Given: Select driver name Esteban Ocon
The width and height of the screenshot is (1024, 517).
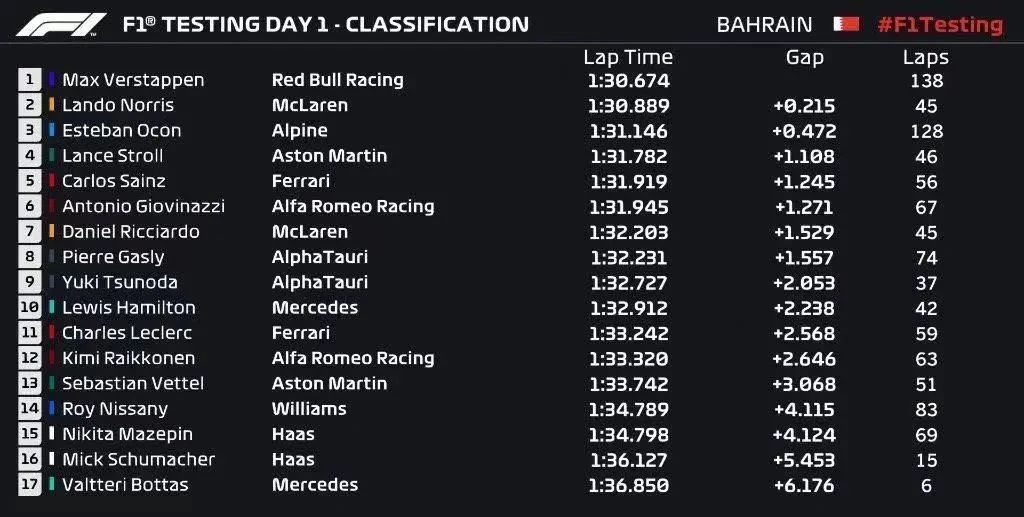Looking at the screenshot, I should click(x=121, y=131).
